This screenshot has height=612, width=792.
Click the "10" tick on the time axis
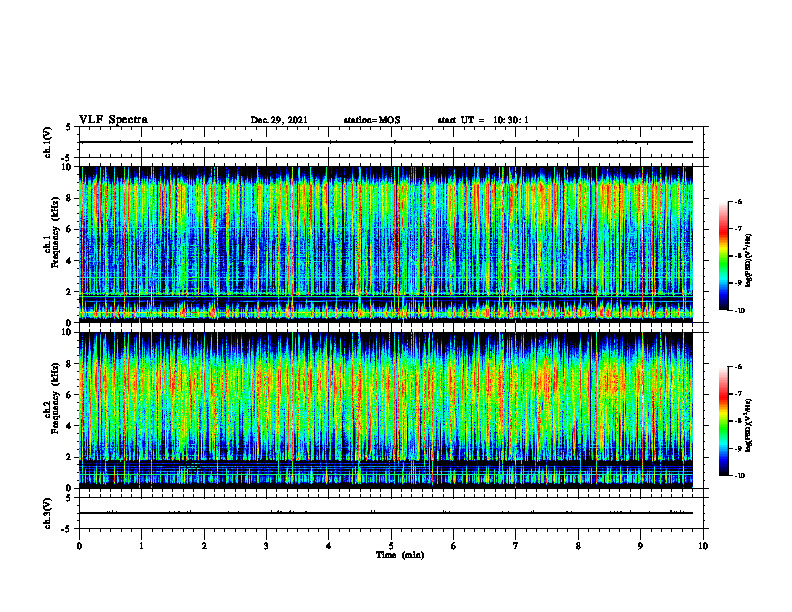click(703, 546)
